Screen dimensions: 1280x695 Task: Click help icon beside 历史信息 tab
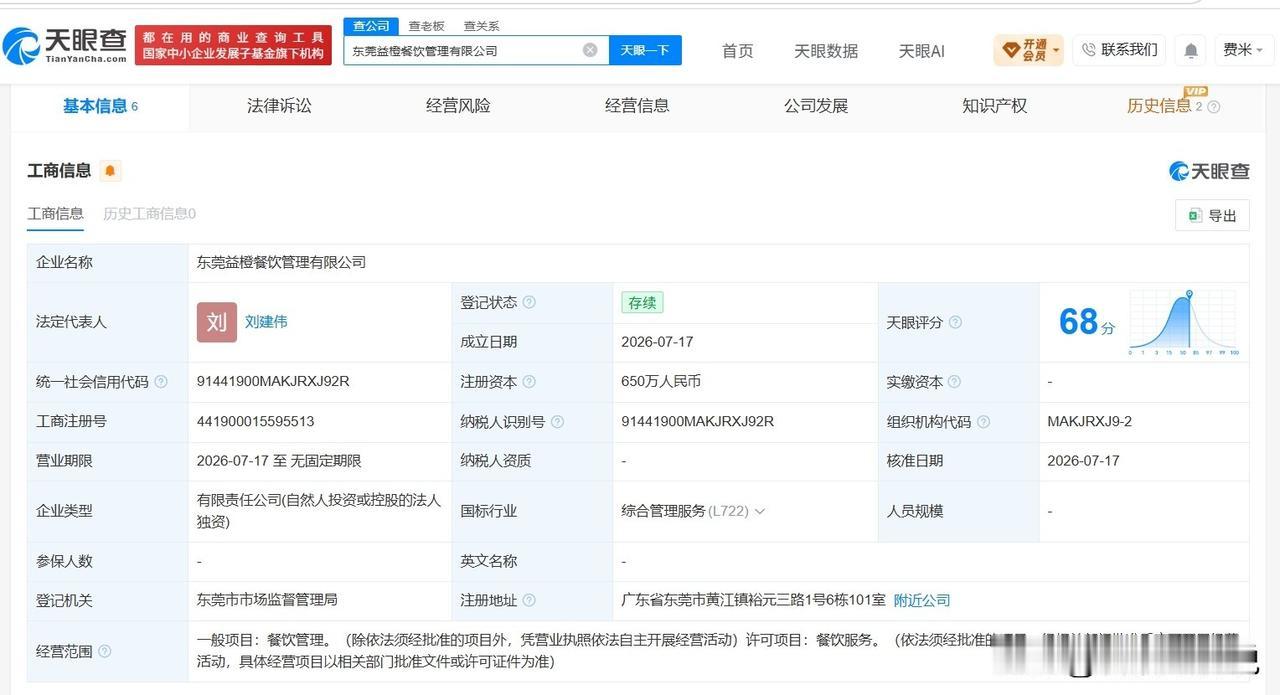coord(1214,107)
